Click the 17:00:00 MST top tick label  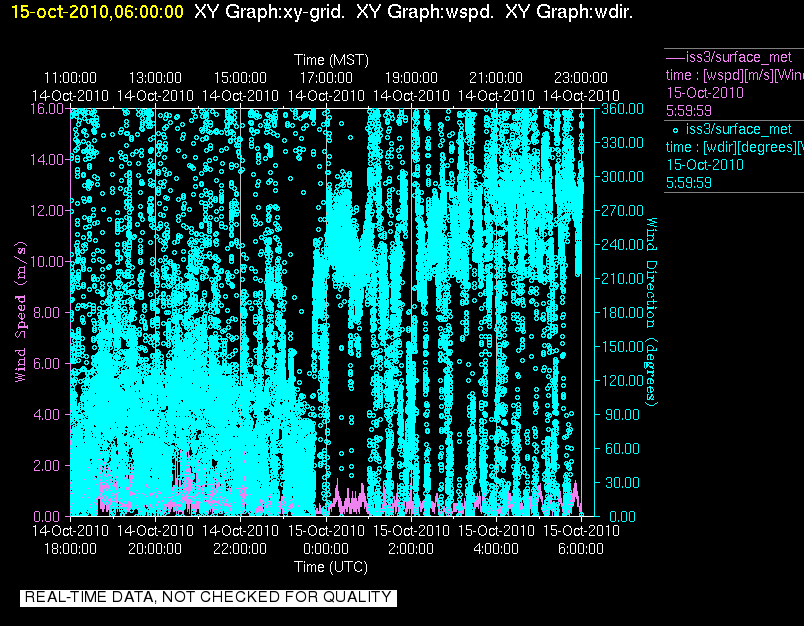[326, 78]
